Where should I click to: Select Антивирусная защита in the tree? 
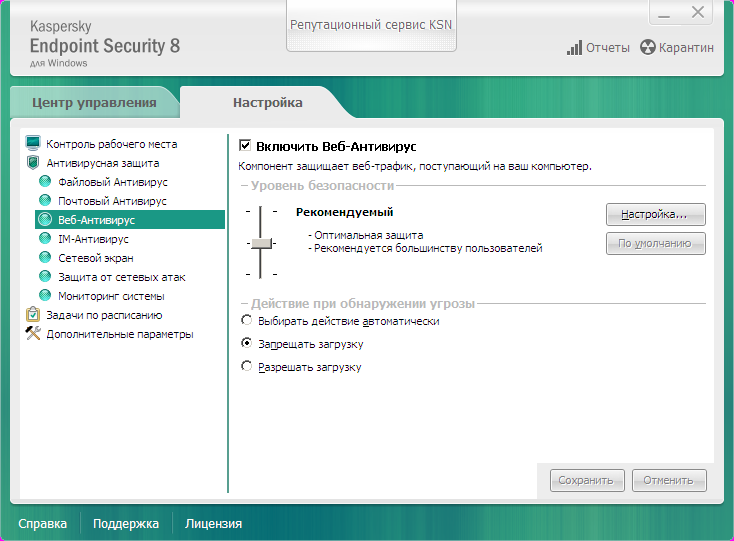click(x=103, y=163)
